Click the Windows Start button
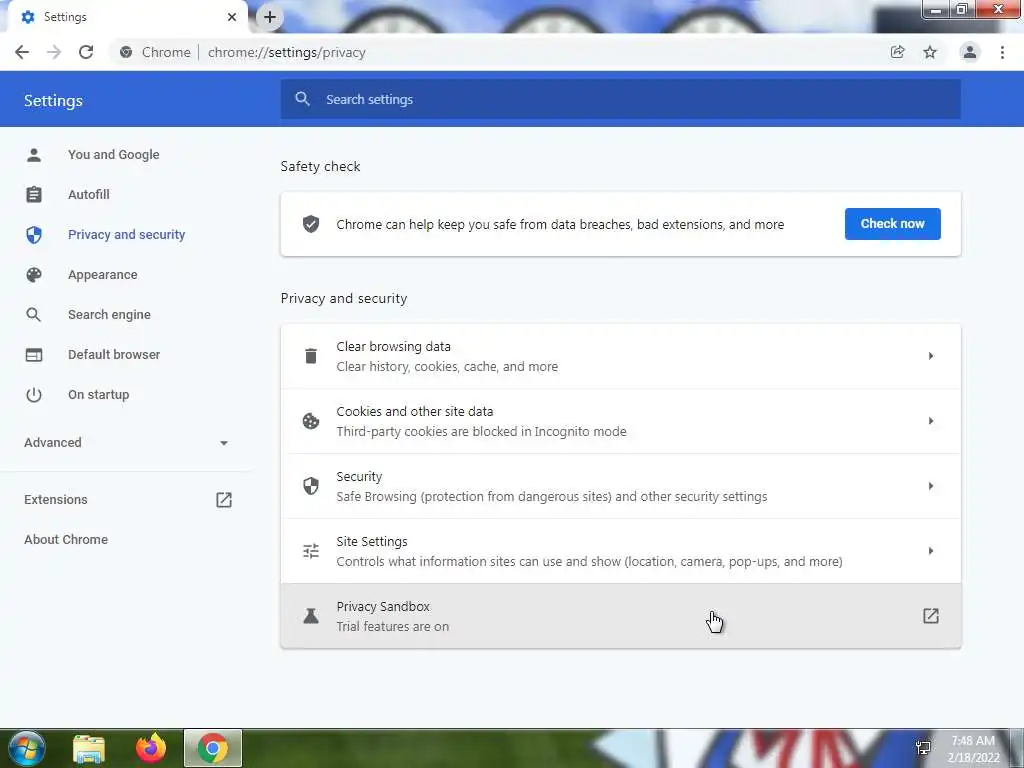This screenshot has height=768, width=1024. (x=27, y=748)
